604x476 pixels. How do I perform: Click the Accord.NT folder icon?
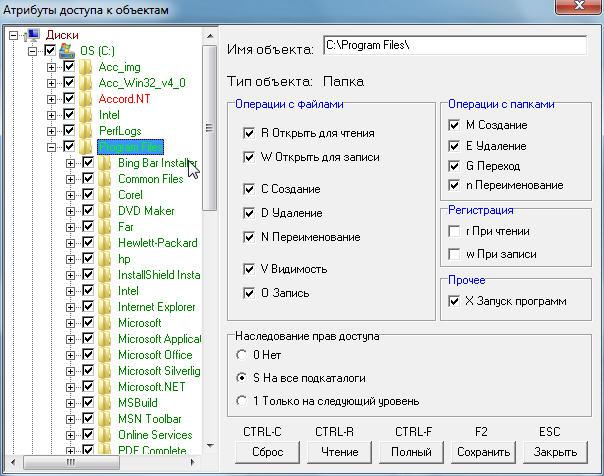pyautogui.click(x=86, y=99)
